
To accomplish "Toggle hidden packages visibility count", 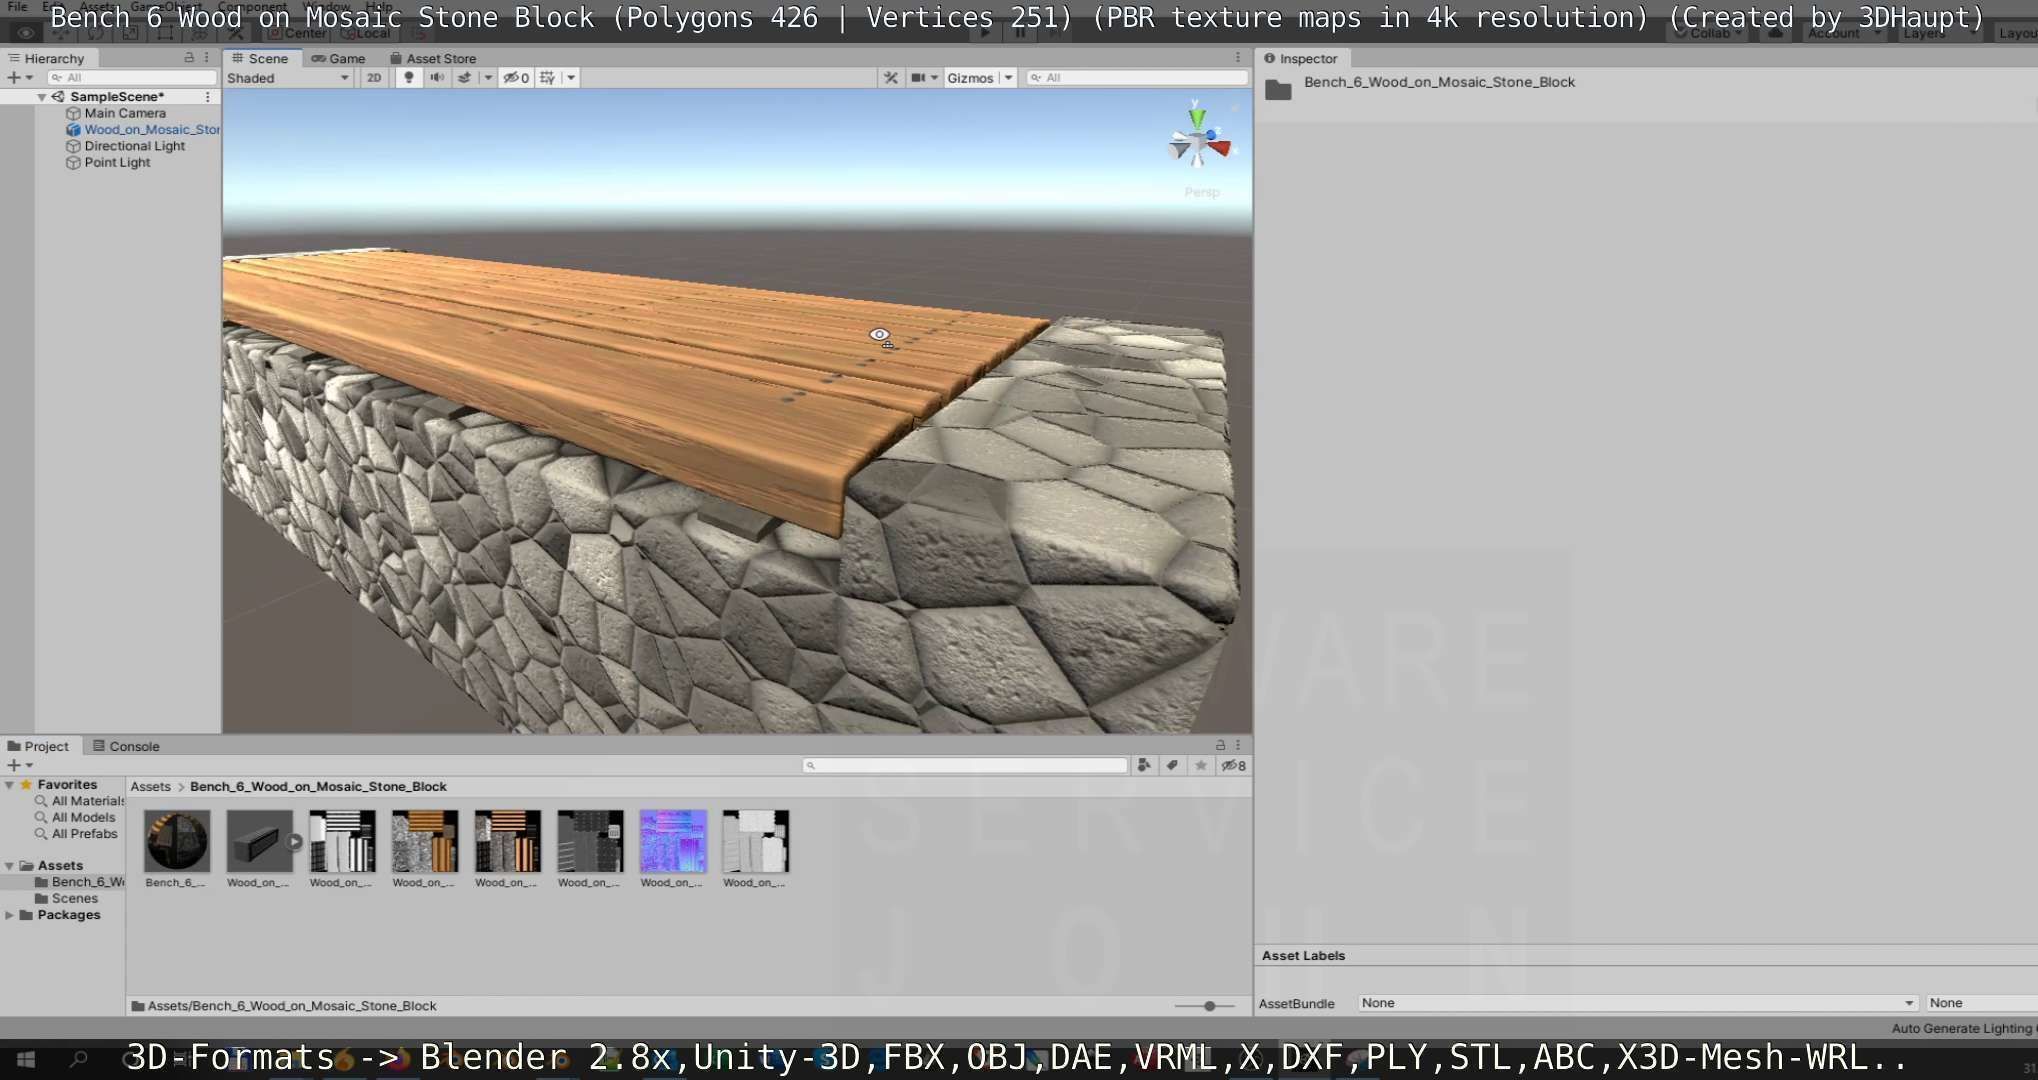I will (x=1234, y=765).
